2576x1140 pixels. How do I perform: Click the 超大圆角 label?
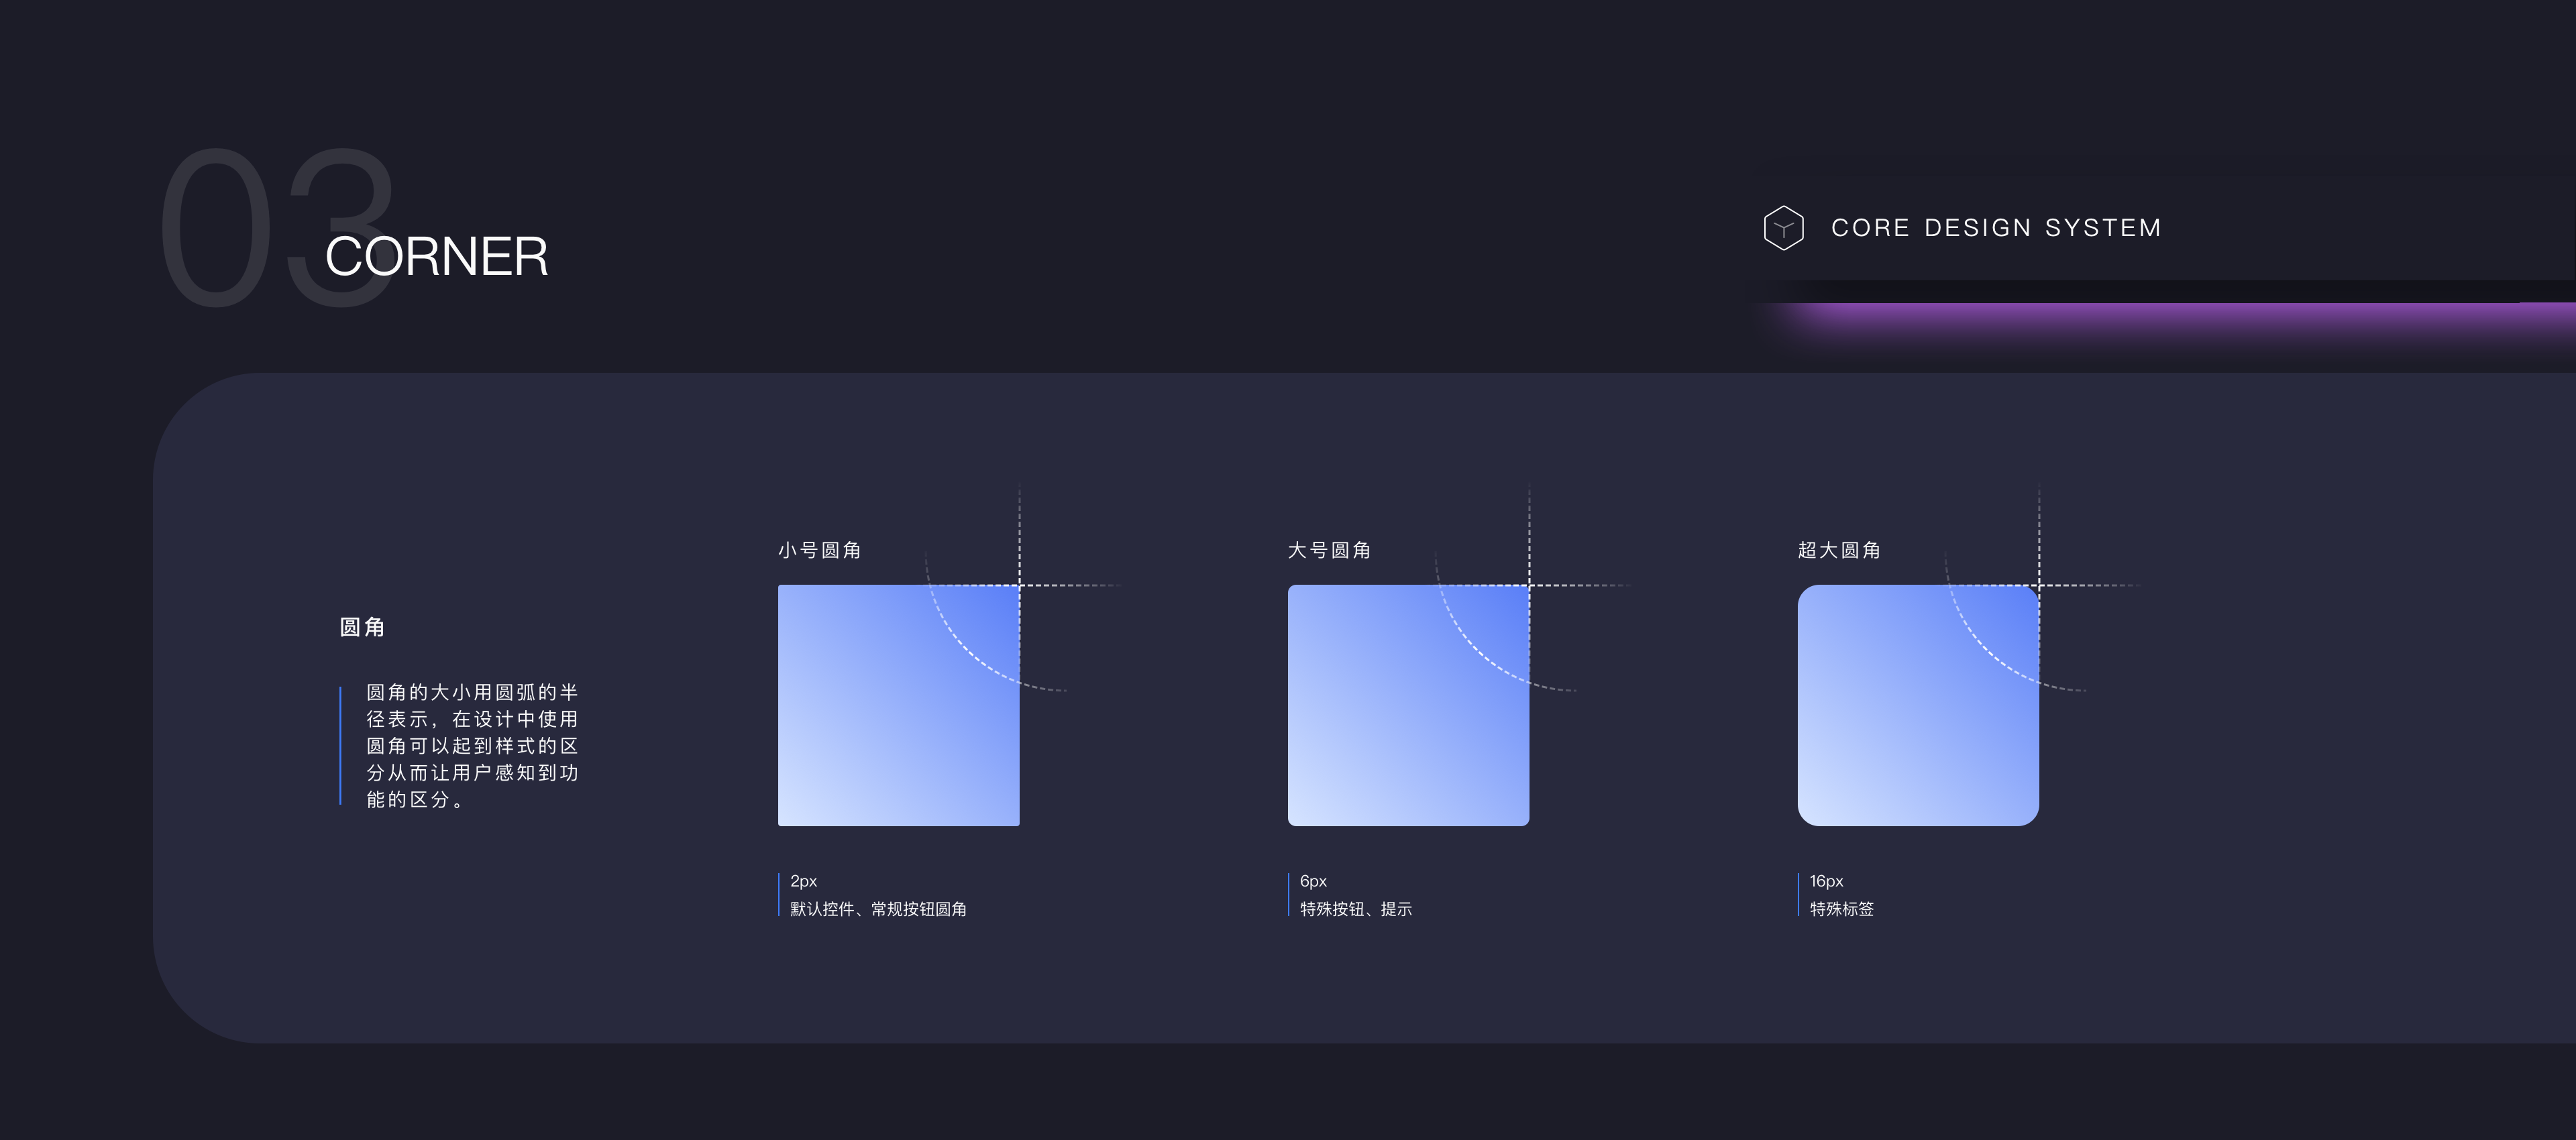click(1839, 550)
